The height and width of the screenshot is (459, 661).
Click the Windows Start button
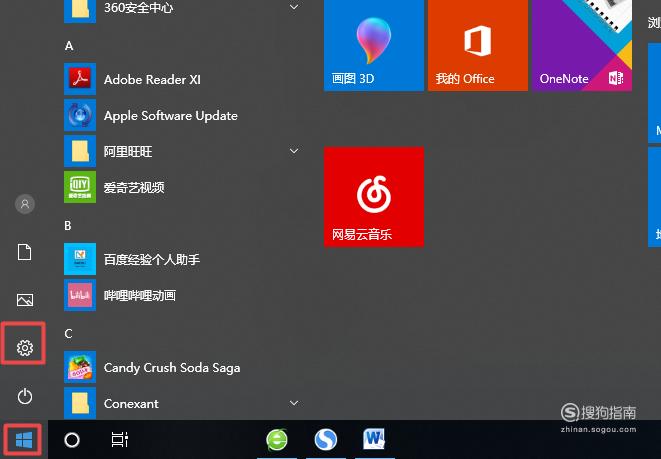[24, 440]
